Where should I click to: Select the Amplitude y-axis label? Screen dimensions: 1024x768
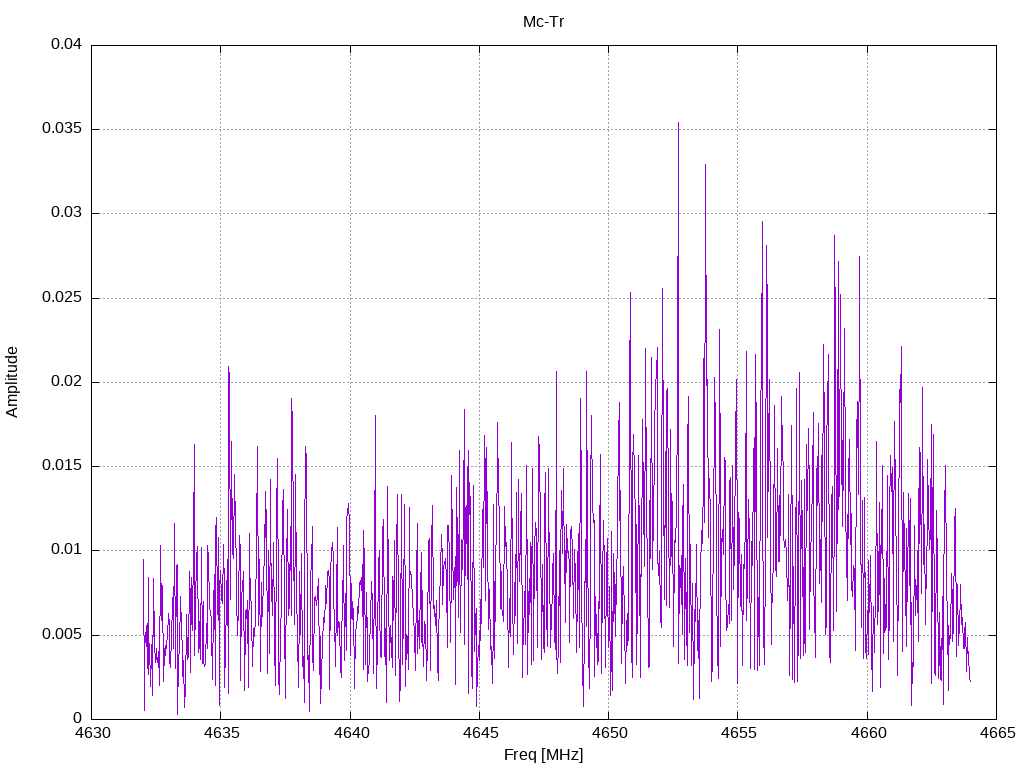12,382
